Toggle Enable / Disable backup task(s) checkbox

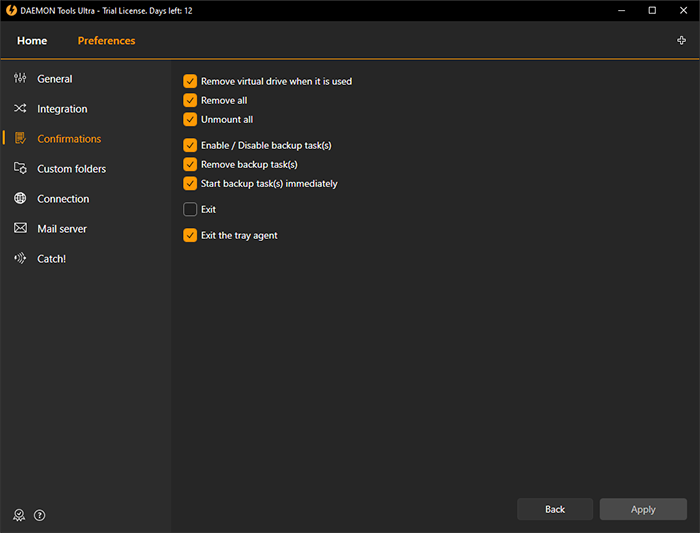[190, 146]
